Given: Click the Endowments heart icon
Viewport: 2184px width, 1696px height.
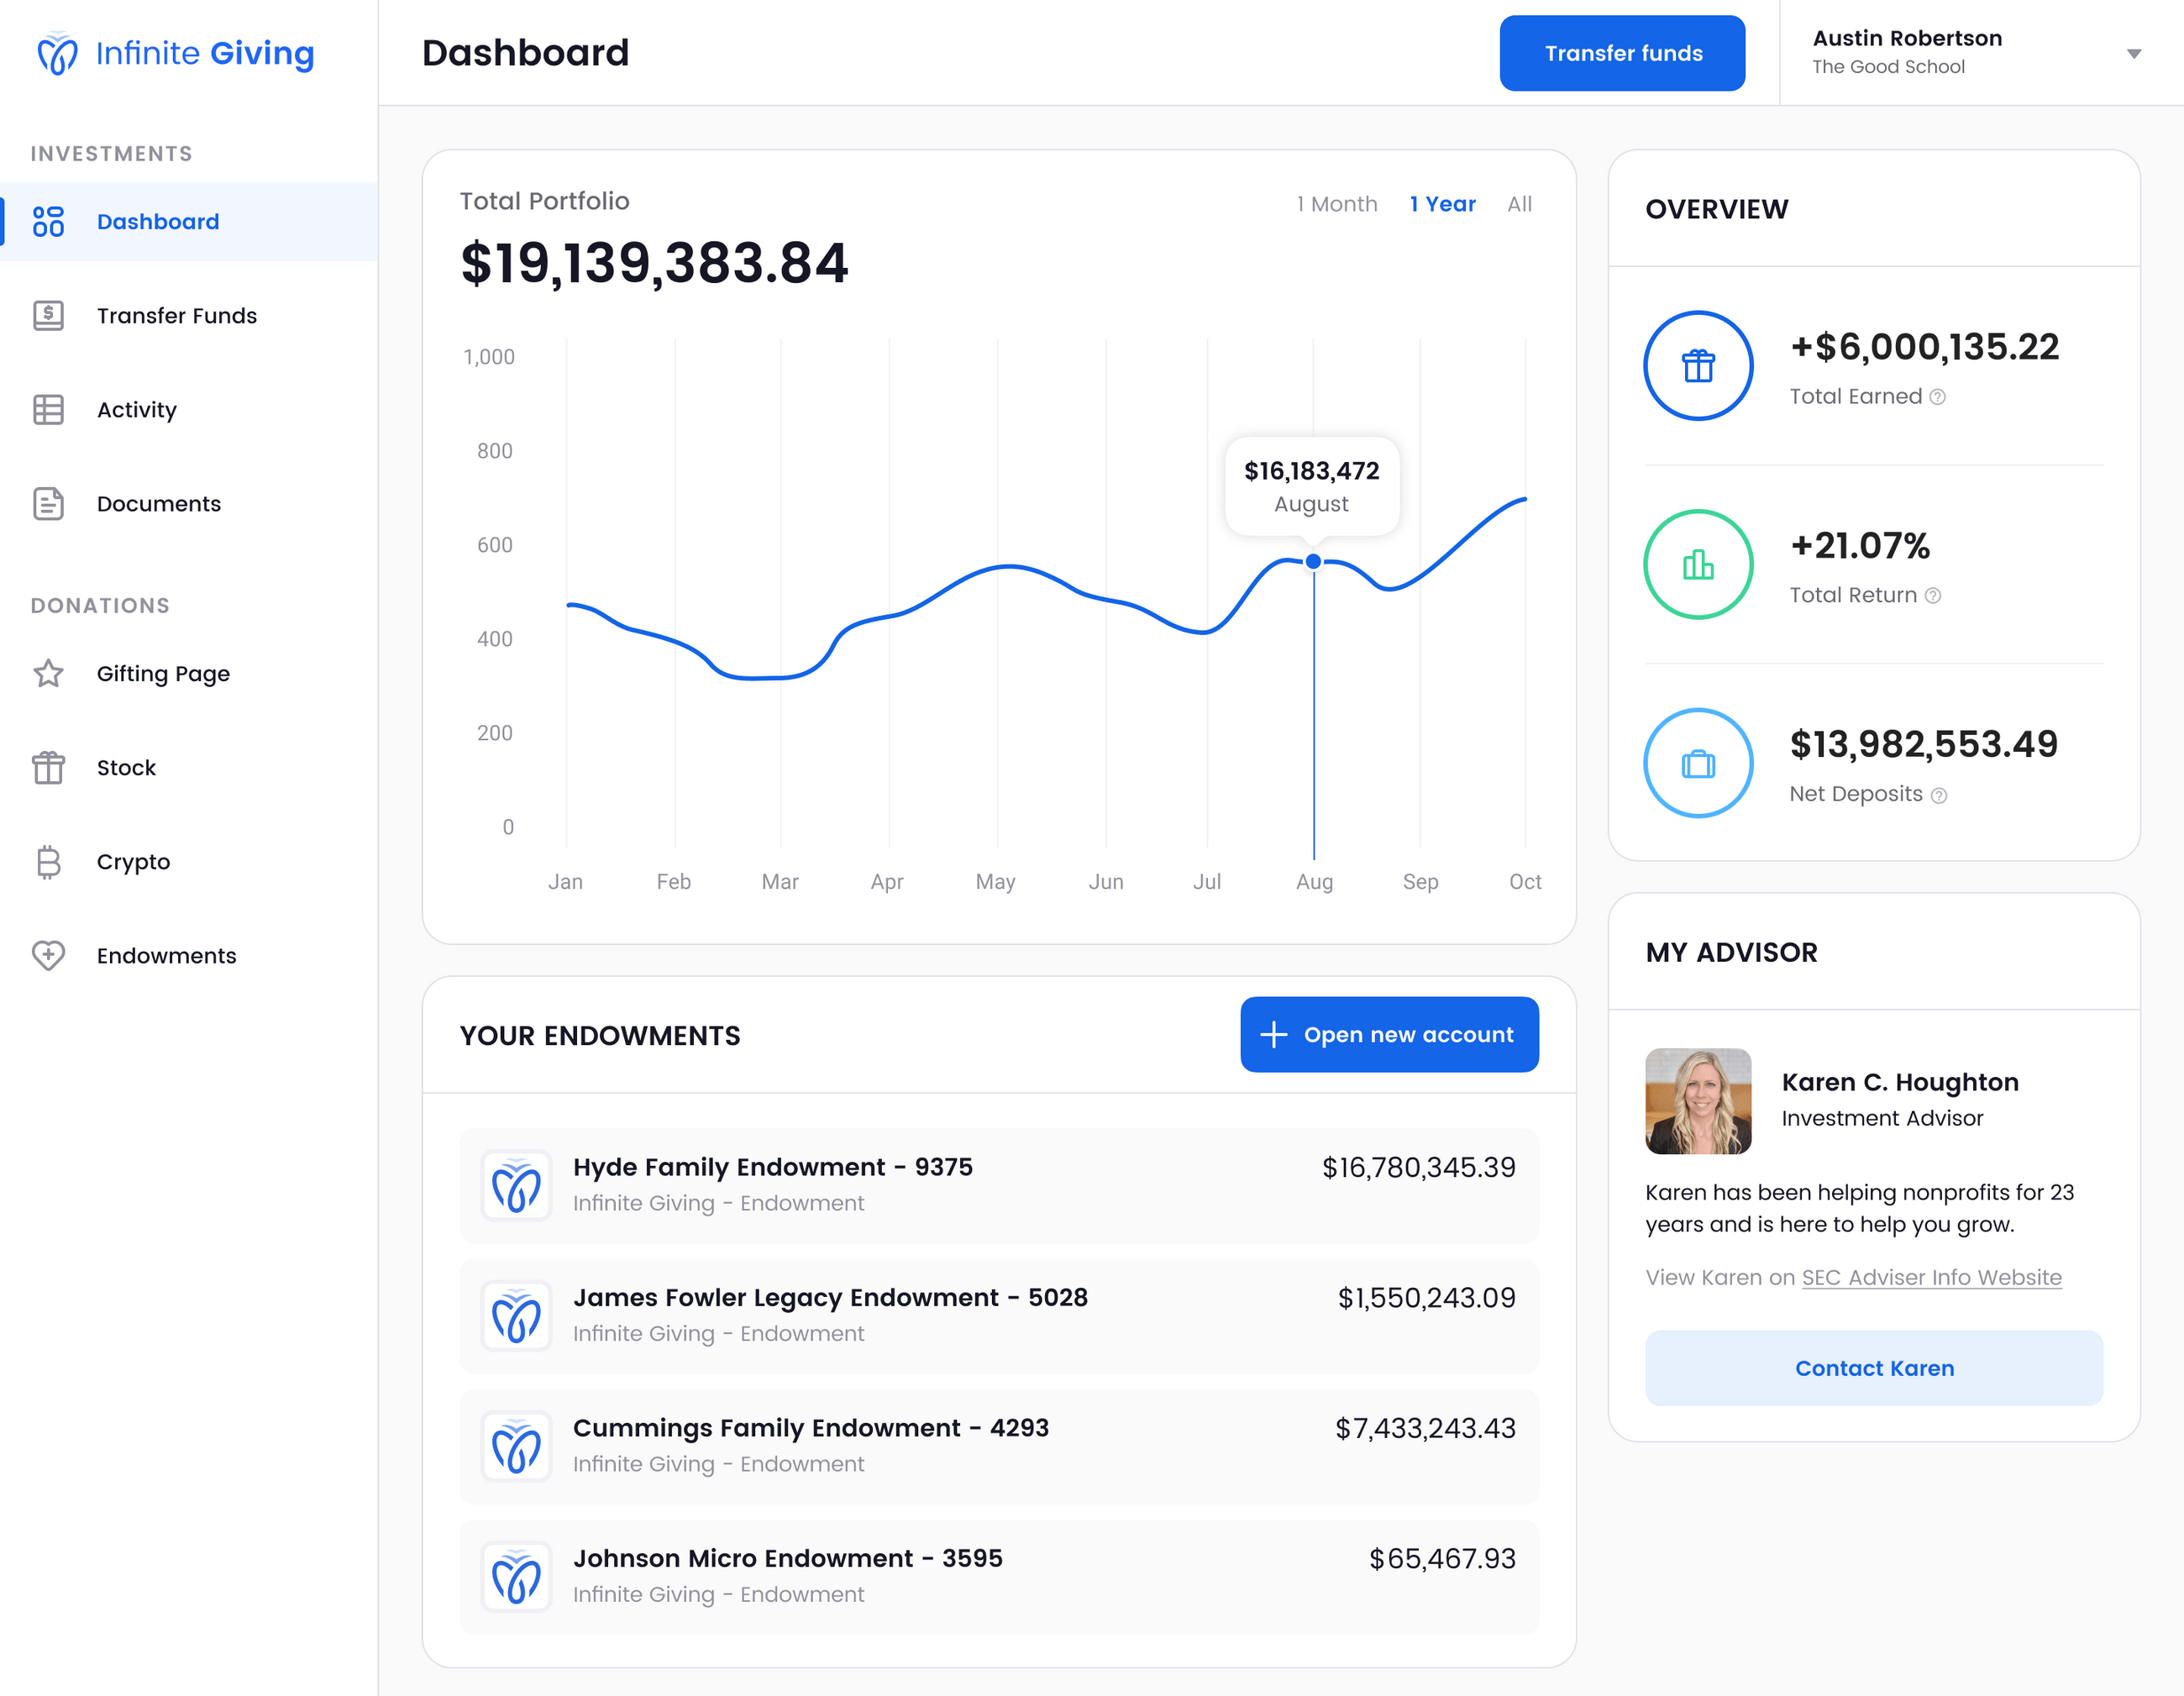Looking at the screenshot, I should click(x=48, y=956).
